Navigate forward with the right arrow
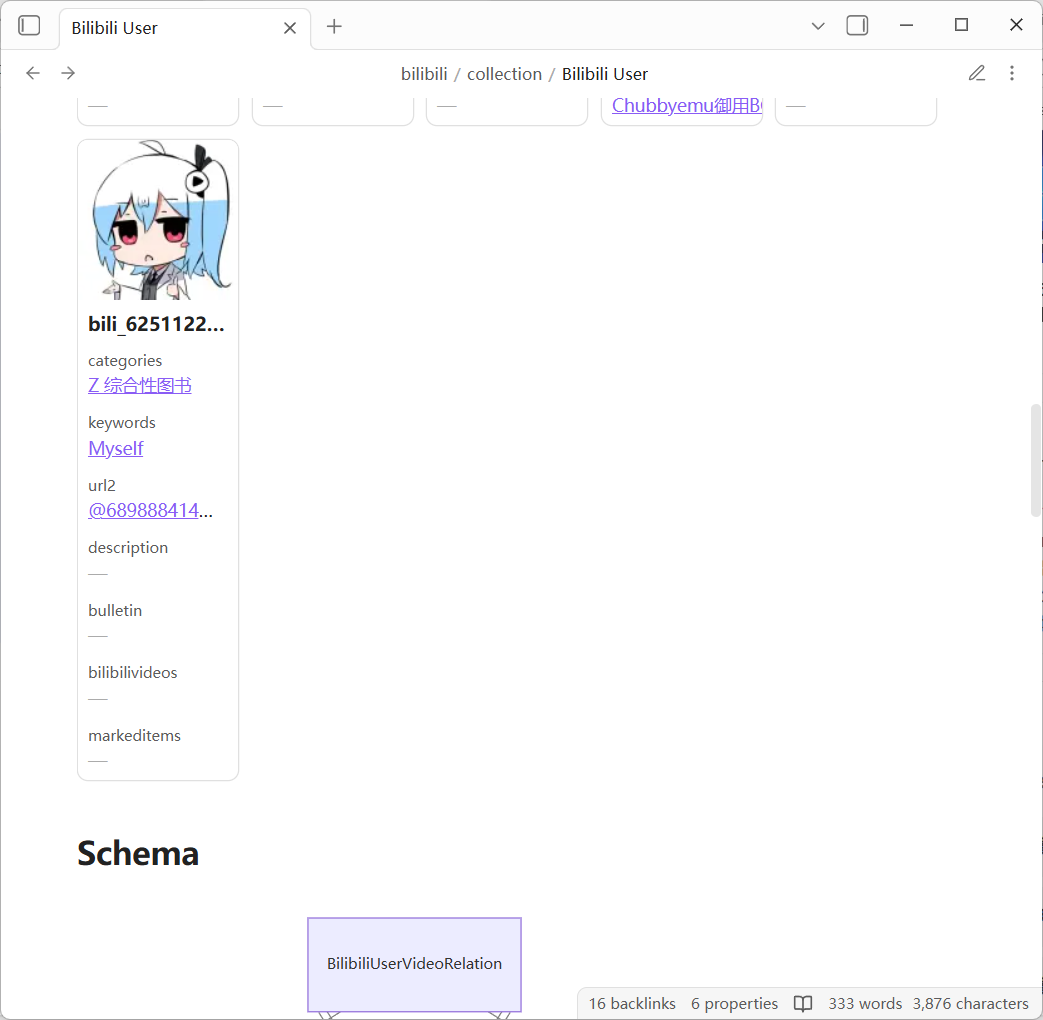 click(68, 73)
